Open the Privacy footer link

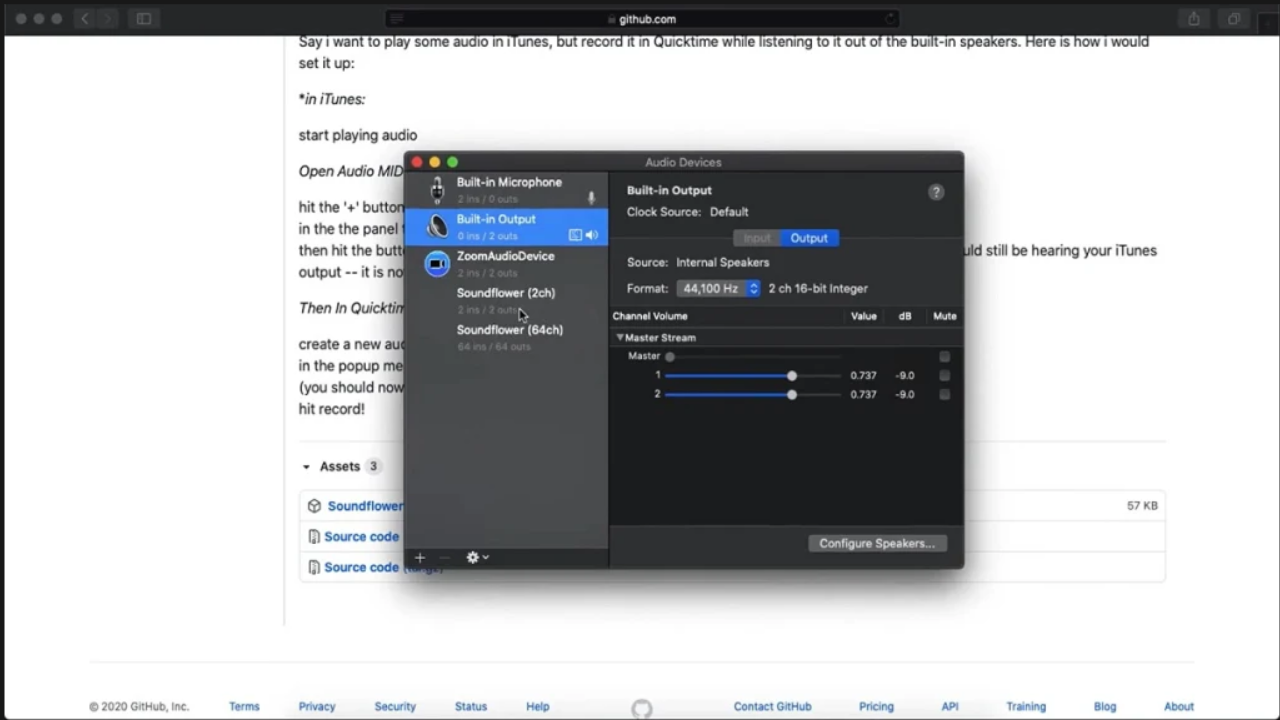pos(317,706)
